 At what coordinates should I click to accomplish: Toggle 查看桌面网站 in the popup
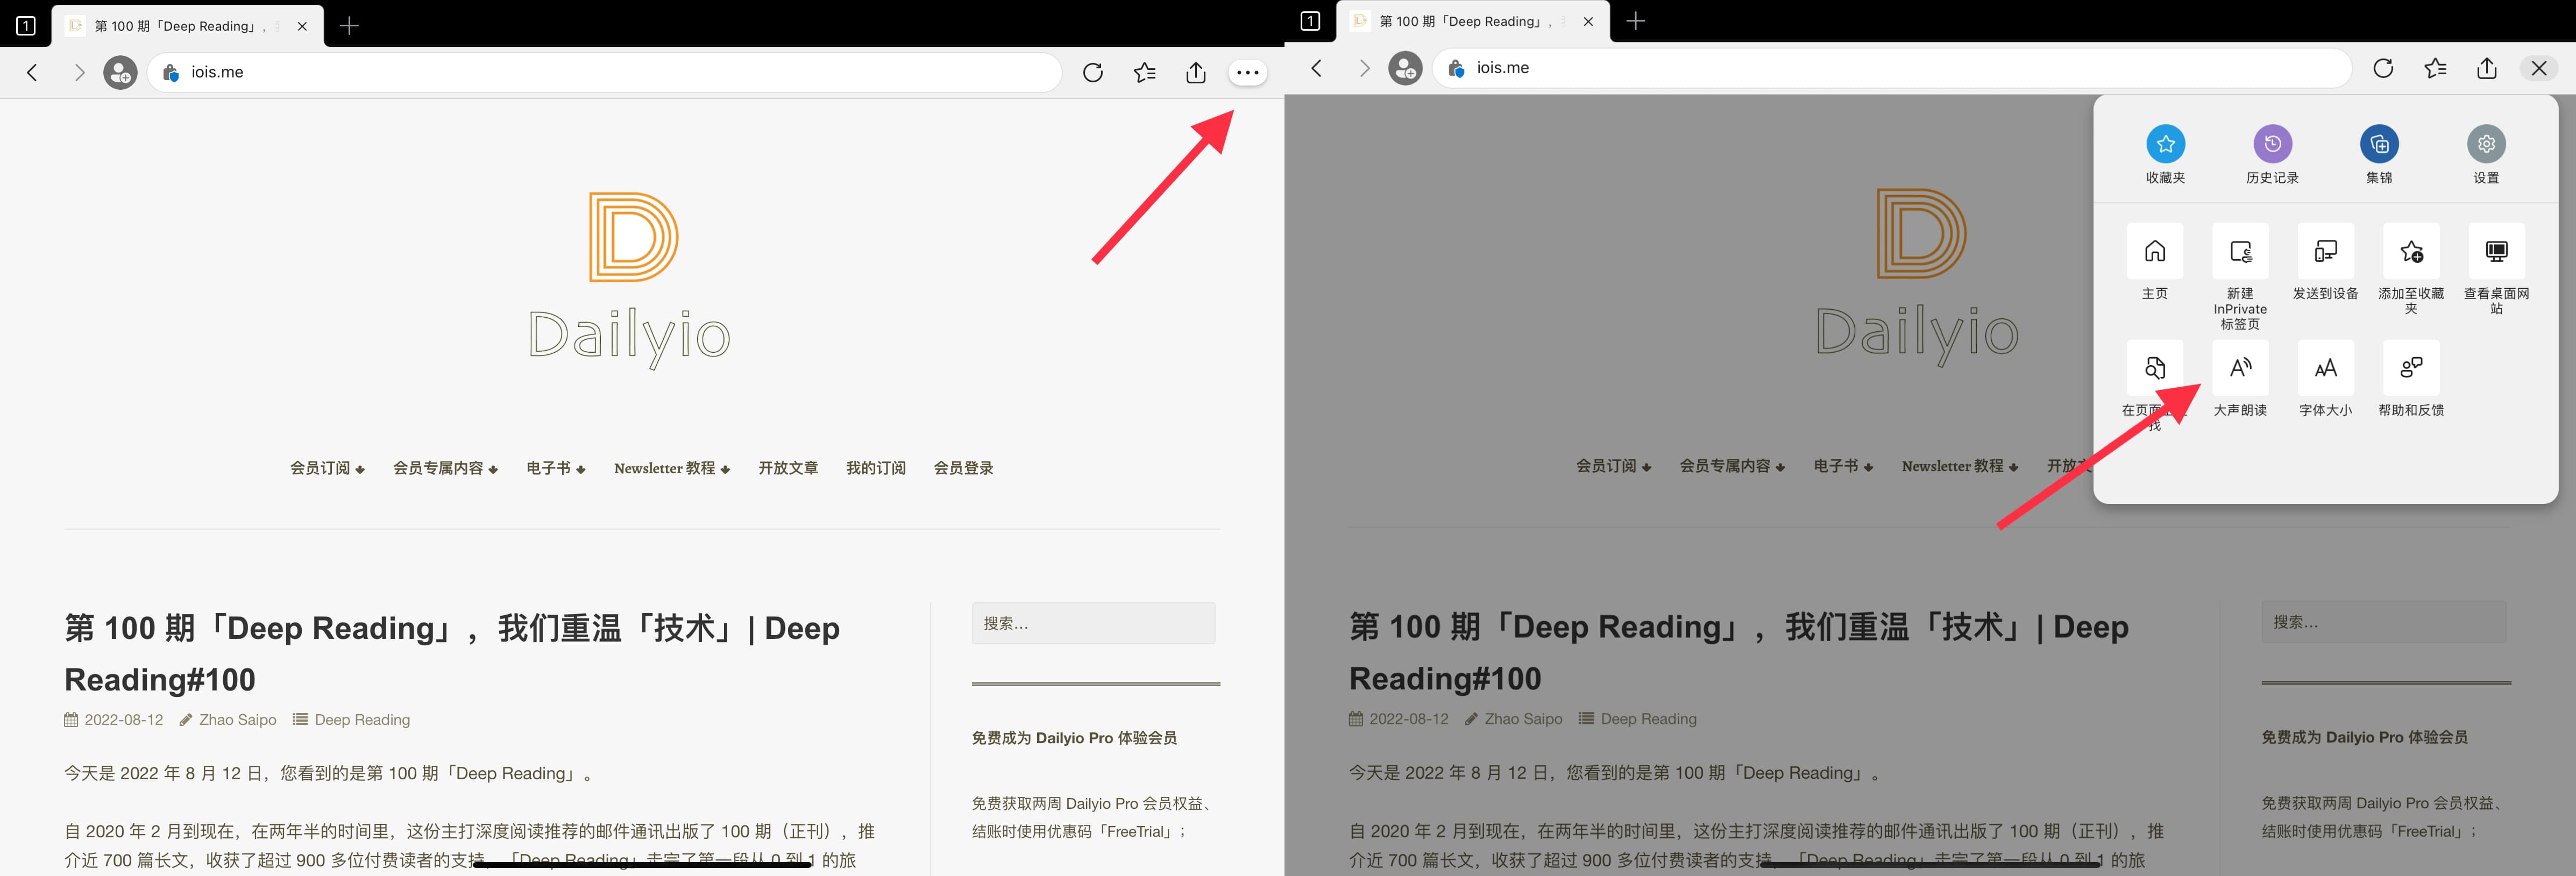coord(2496,269)
